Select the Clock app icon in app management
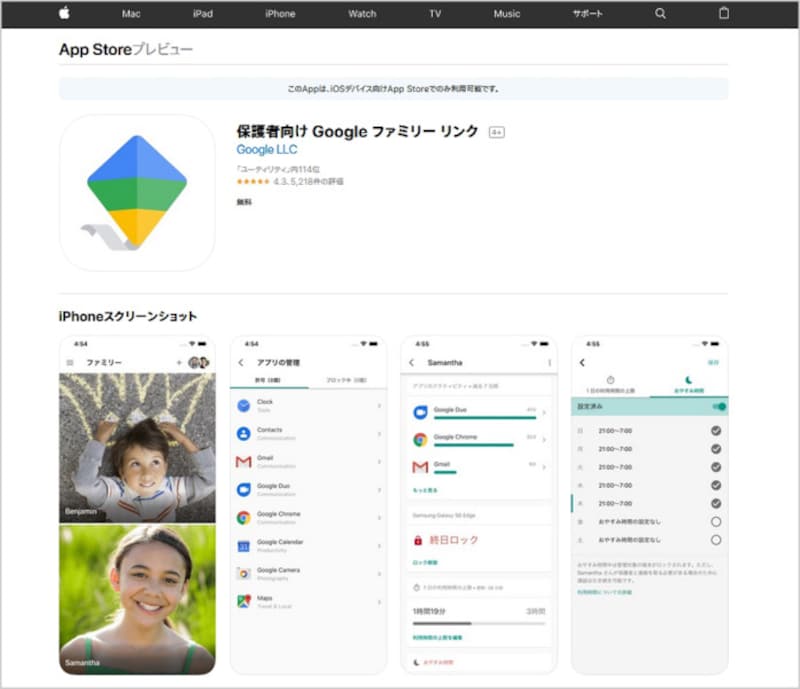This screenshot has width=800, height=689. pyautogui.click(x=243, y=405)
